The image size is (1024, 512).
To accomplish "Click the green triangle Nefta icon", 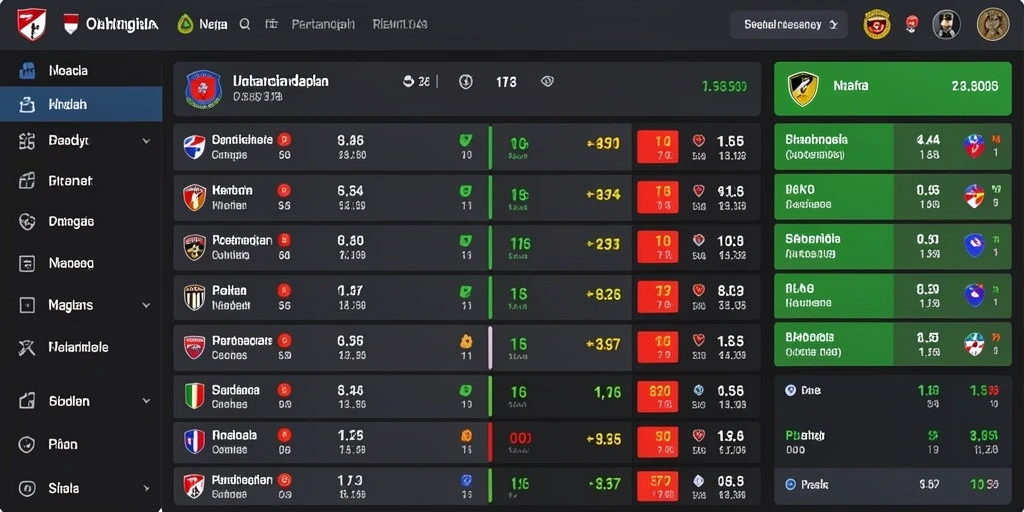I will (x=185, y=25).
